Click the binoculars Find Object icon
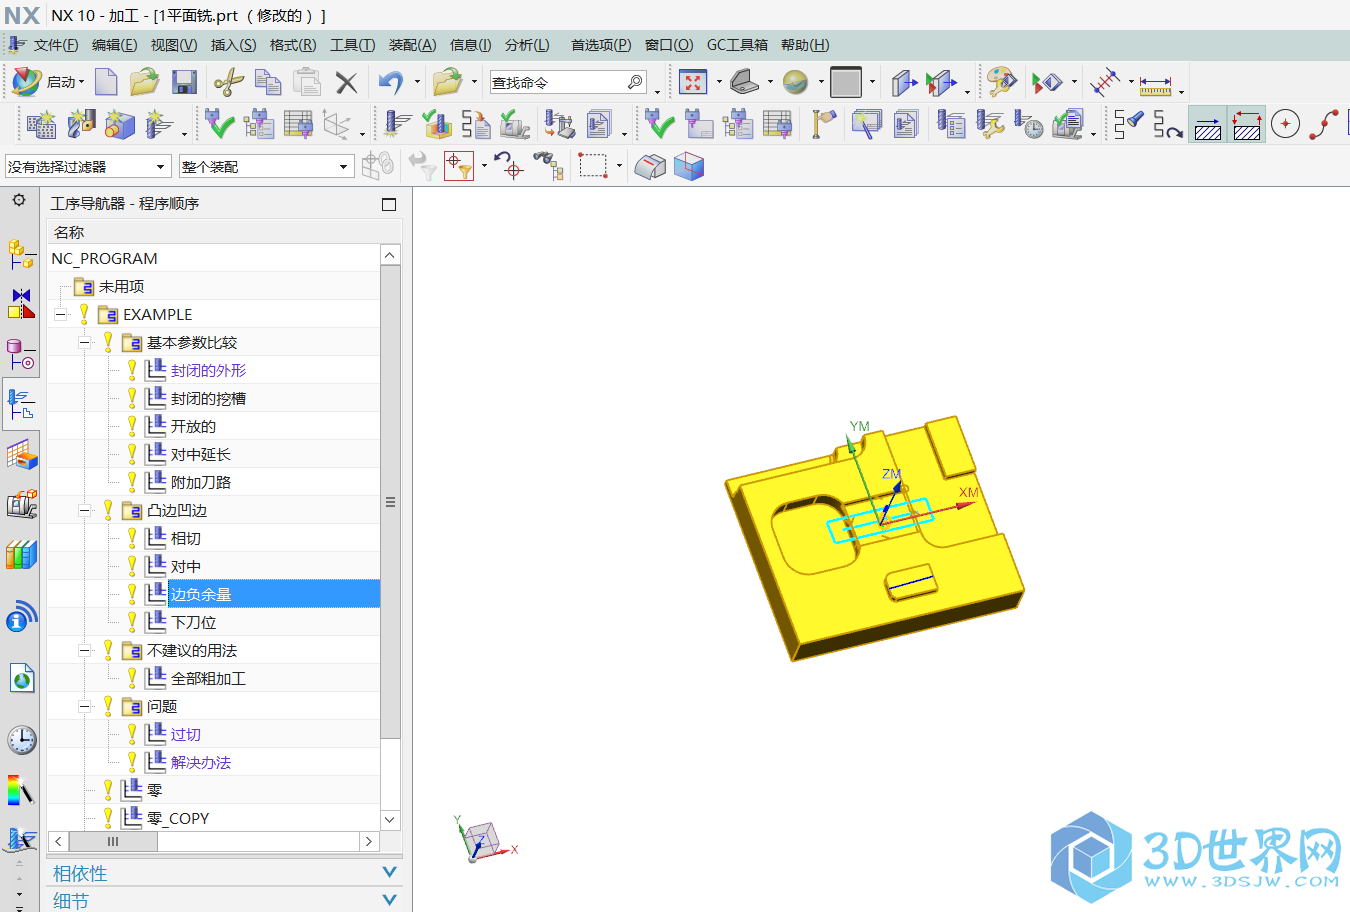 click(x=548, y=166)
